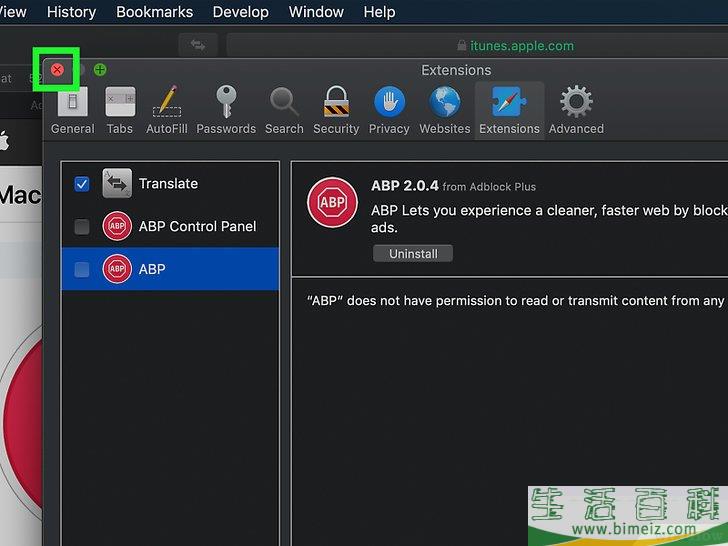Click the ABP icon in selected row

point(117,269)
